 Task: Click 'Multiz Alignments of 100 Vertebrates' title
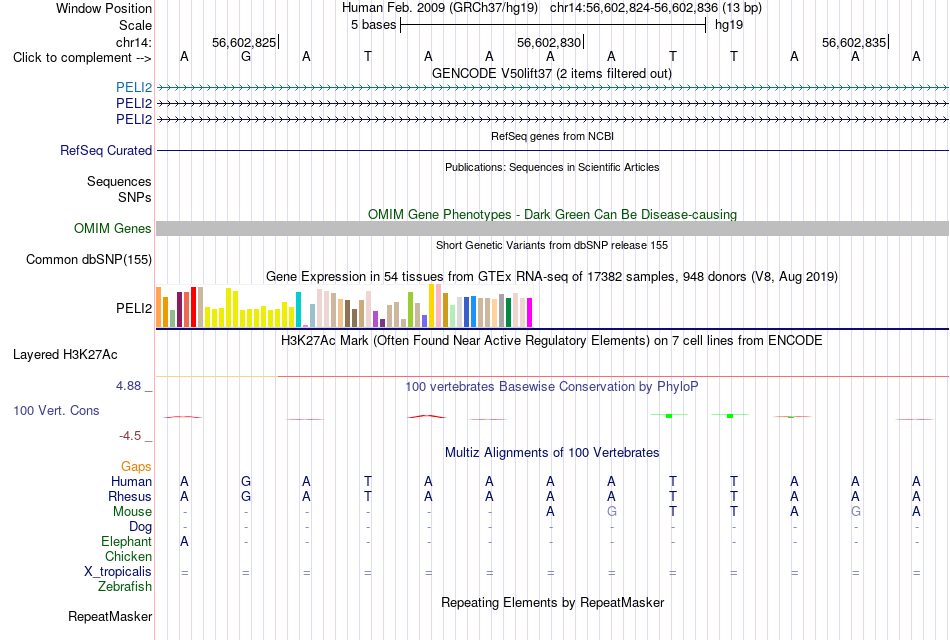(552, 453)
